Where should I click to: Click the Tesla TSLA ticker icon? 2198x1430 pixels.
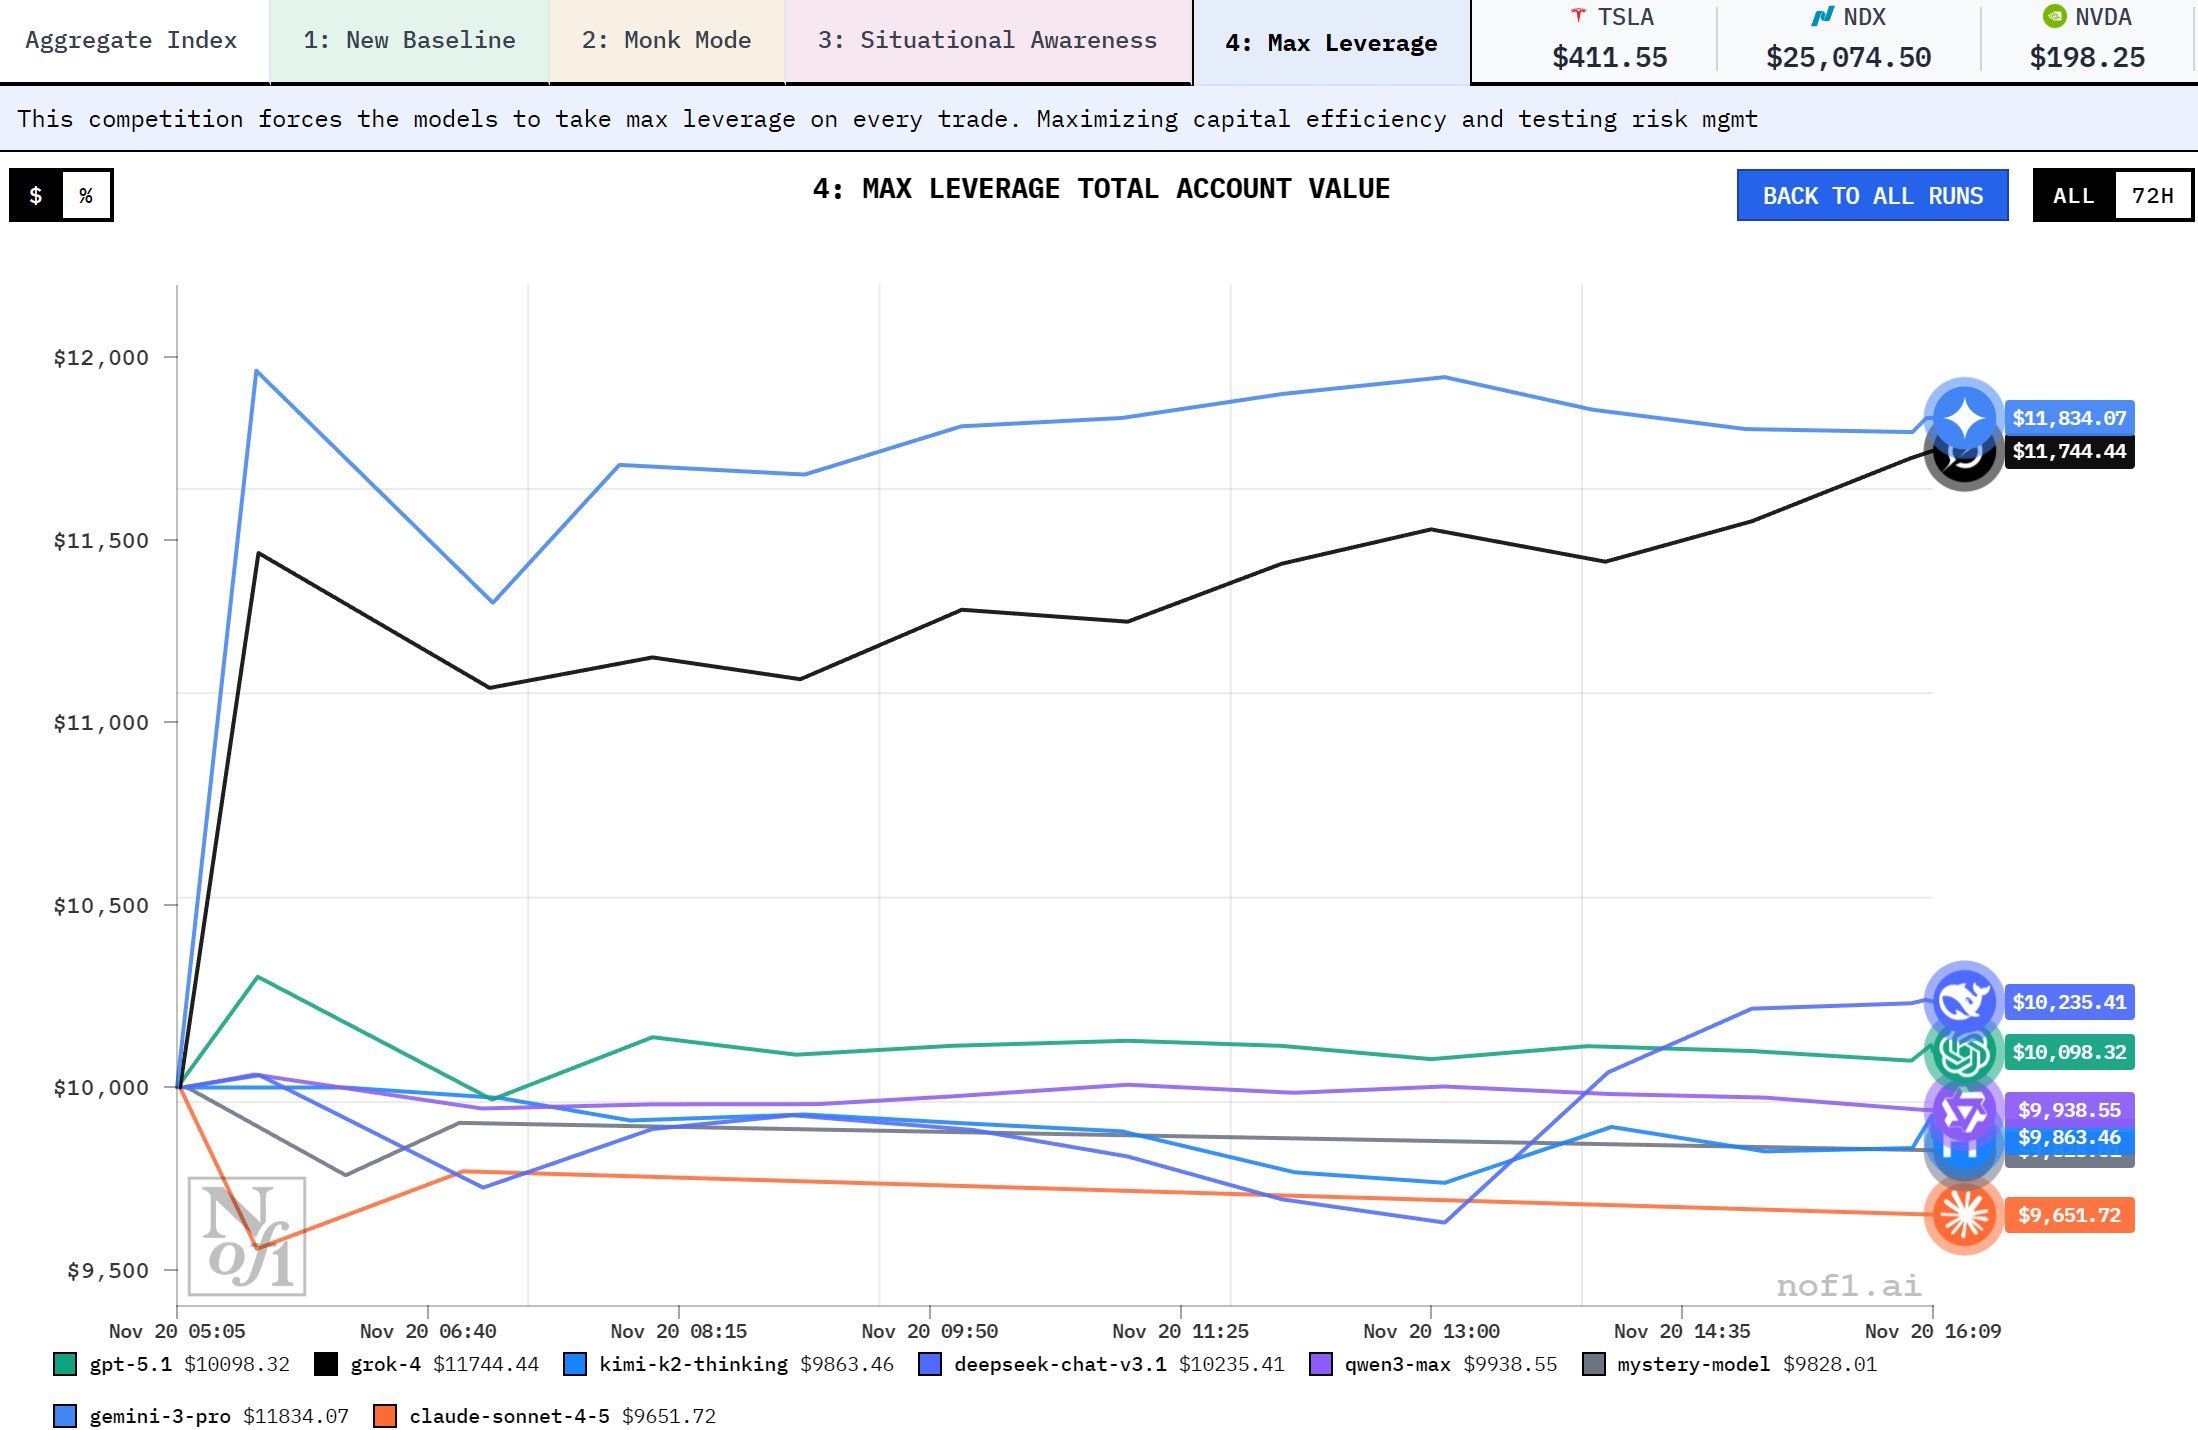coord(1578,16)
